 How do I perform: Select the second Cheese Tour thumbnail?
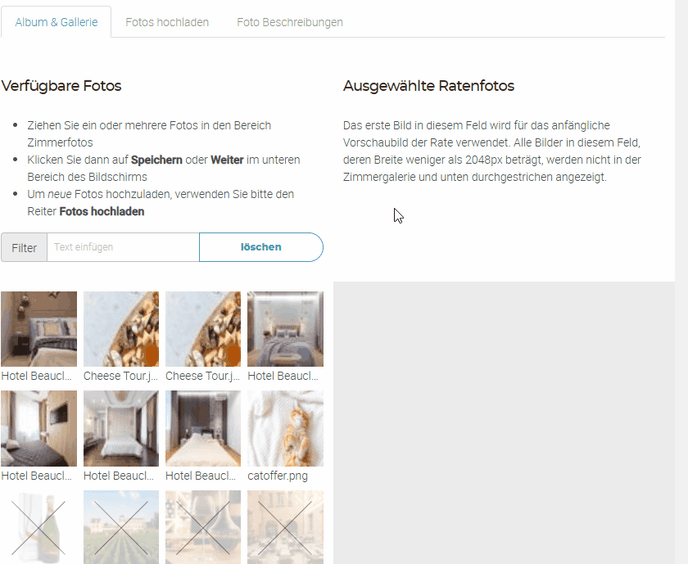(203, 329)
